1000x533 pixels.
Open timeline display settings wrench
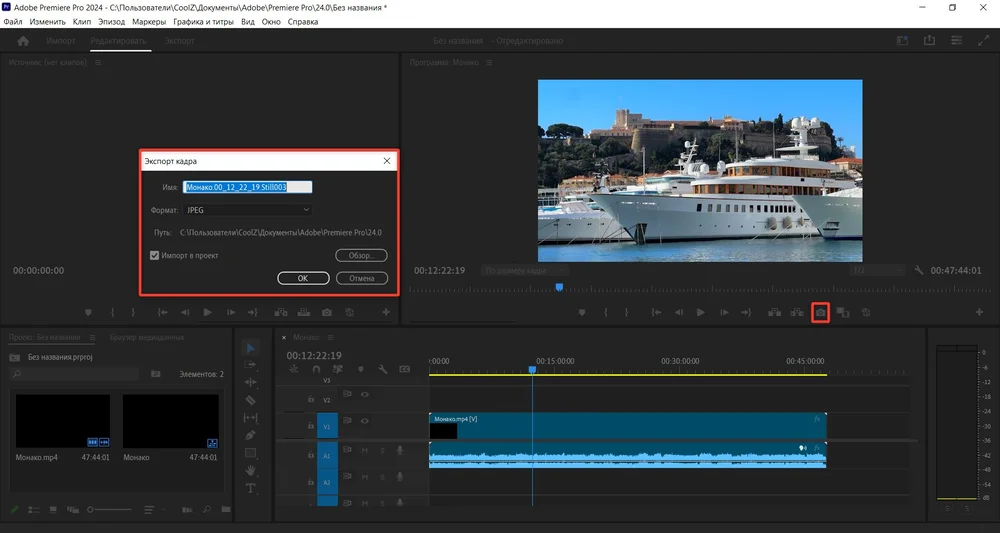point(382,369)
